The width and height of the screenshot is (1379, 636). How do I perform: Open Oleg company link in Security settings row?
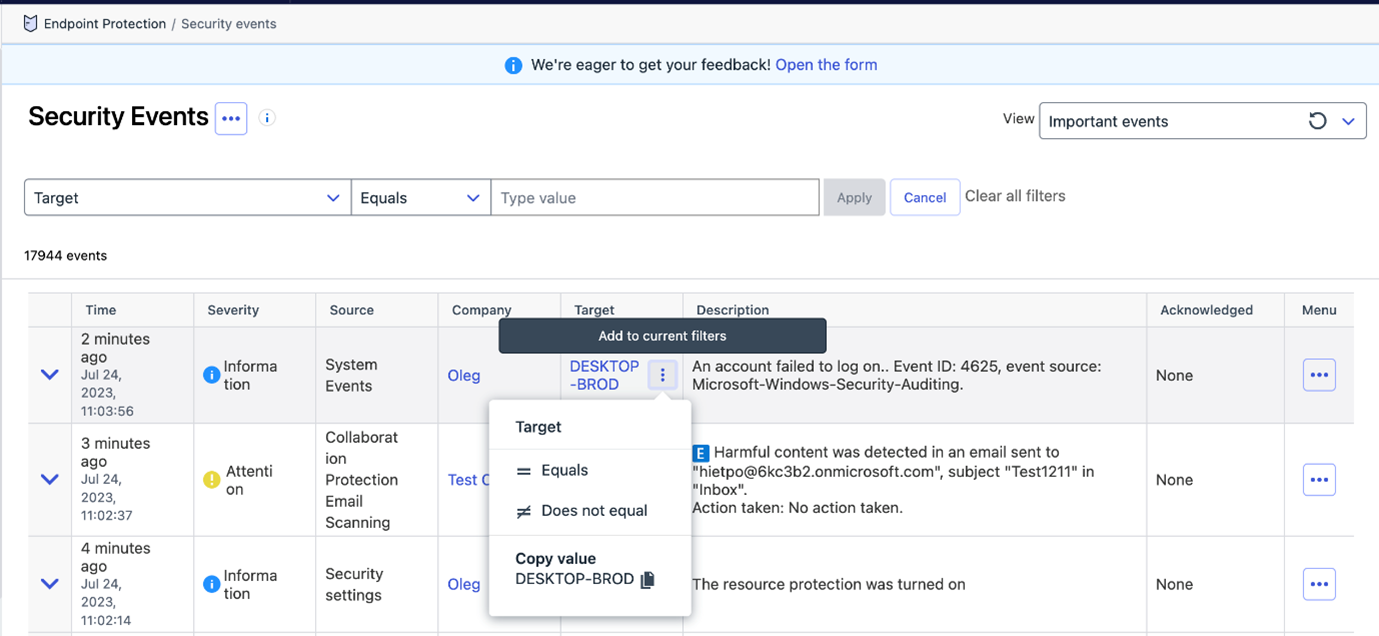(464, 584)
